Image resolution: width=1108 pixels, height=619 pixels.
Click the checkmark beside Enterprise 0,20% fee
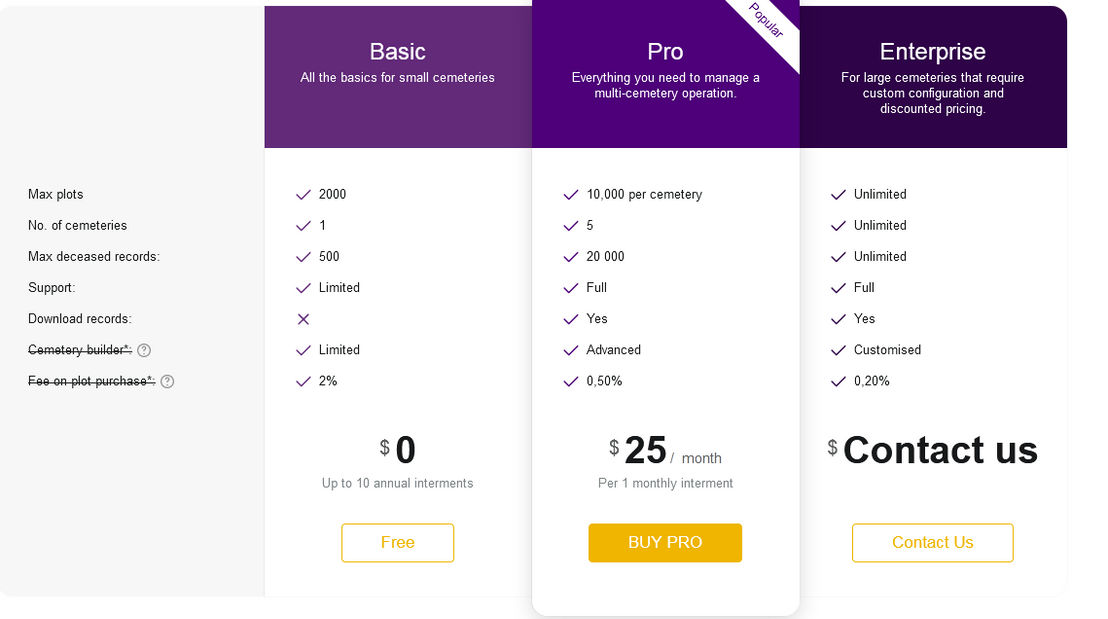(x=838, y=382)
